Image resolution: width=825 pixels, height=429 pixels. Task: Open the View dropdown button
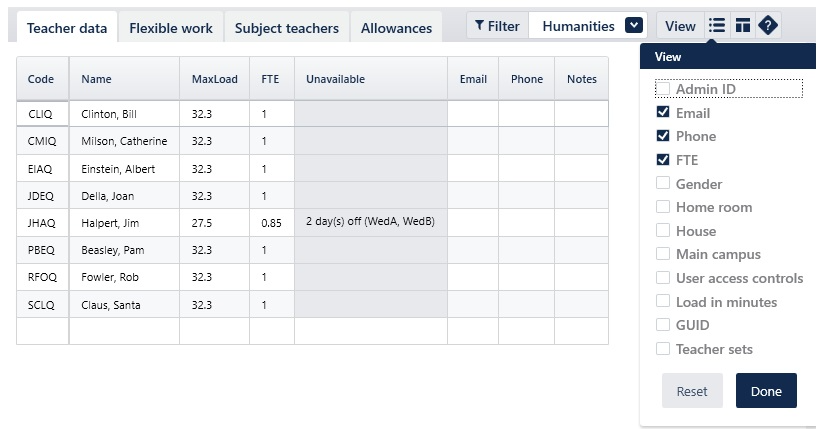coord(680,26)
